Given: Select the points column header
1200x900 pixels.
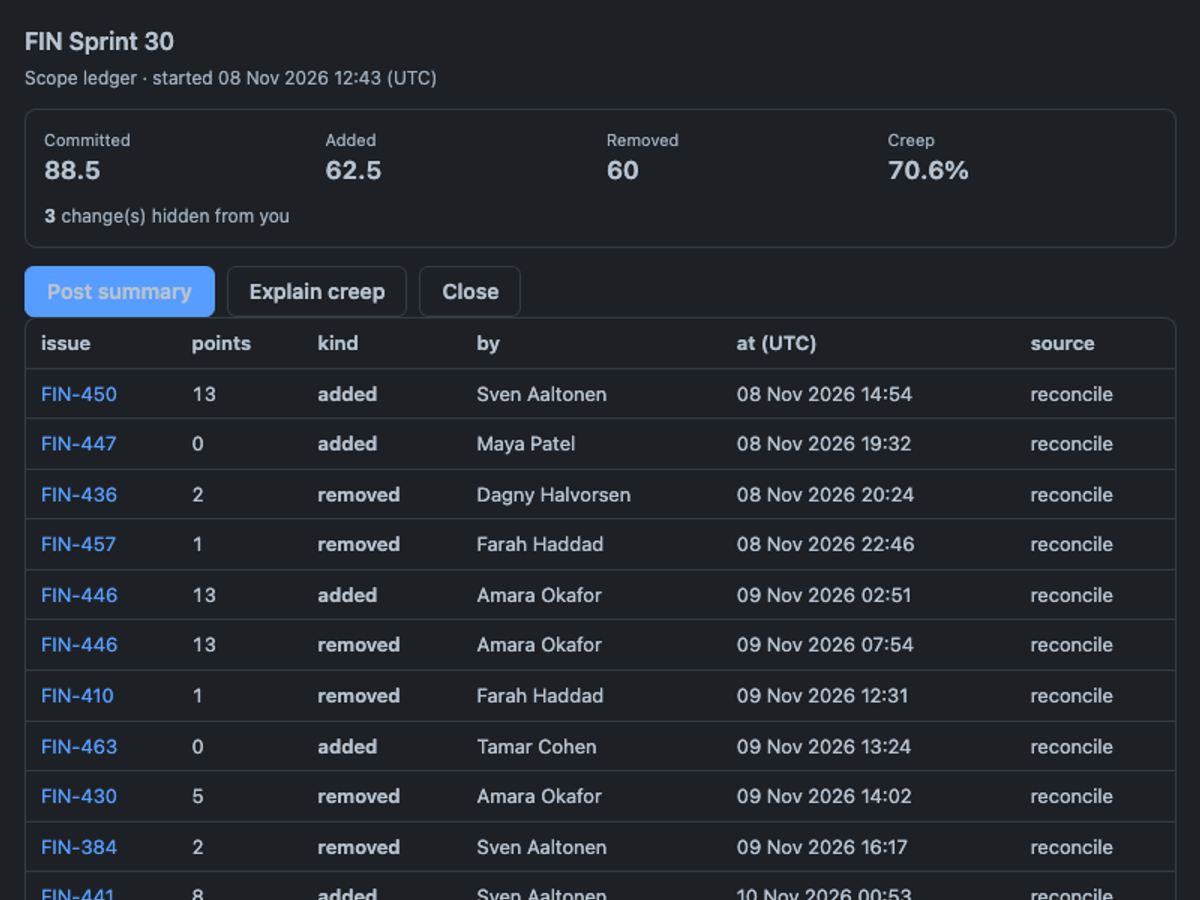Looking at the screenshot, I should (x=221, y=343).
